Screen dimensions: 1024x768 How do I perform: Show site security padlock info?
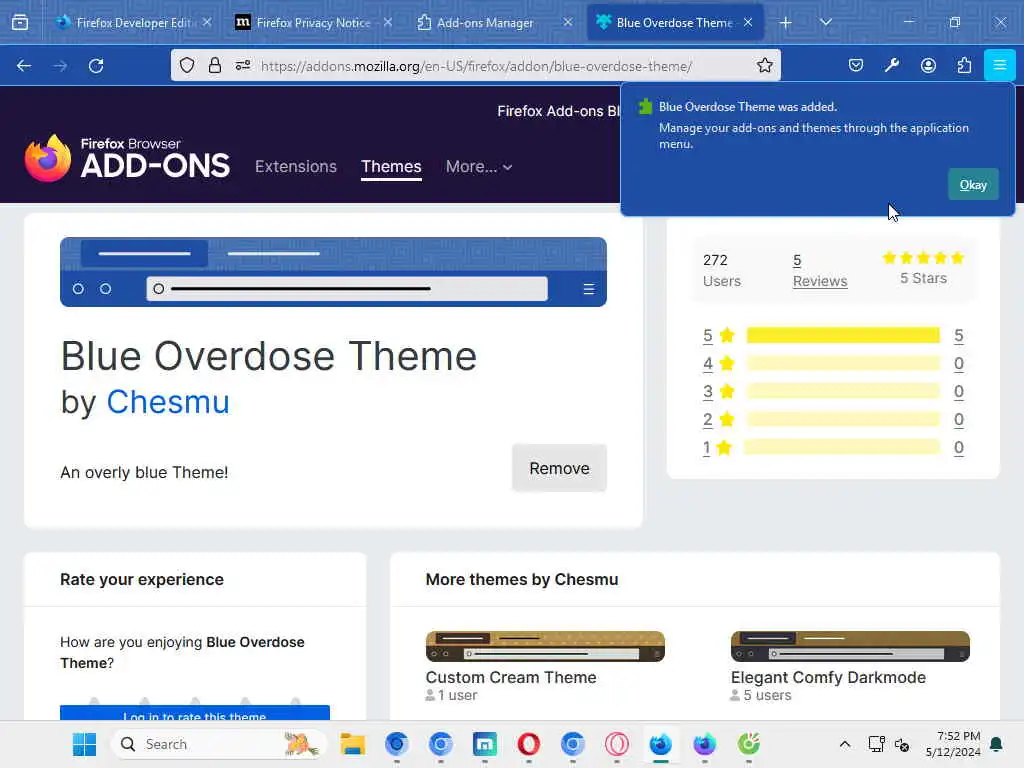pos(215,65)
